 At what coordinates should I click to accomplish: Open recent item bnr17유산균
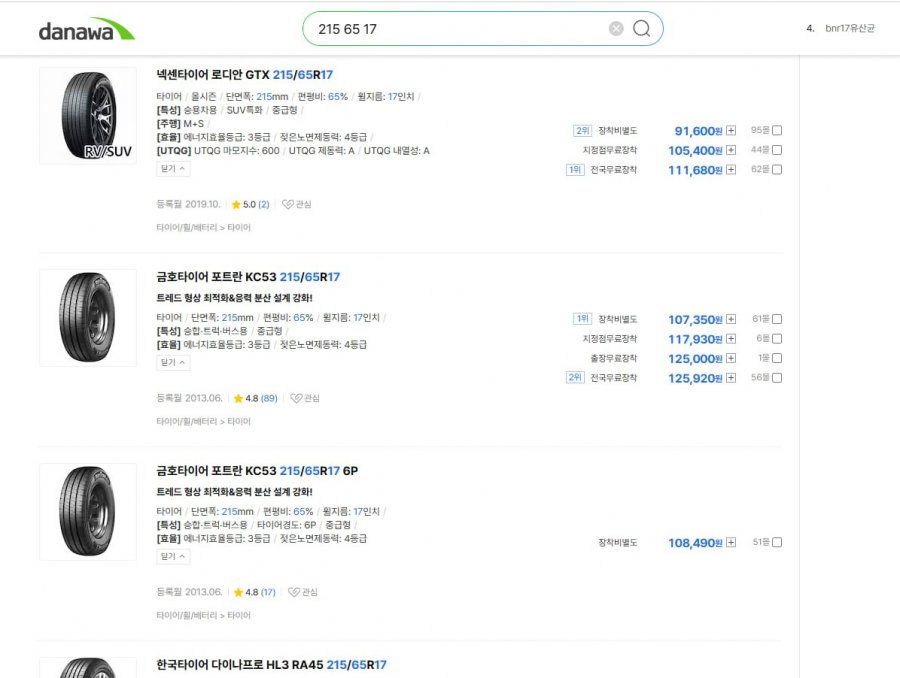(x=849, y=28)
